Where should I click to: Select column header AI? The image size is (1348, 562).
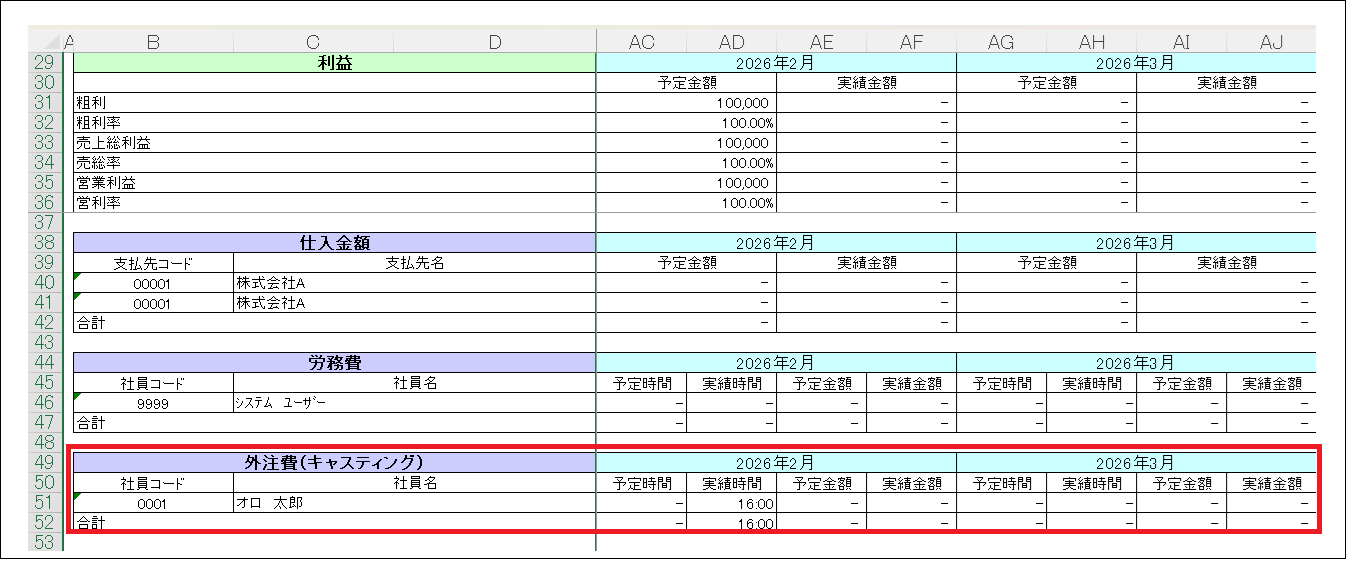[1181, 41]
